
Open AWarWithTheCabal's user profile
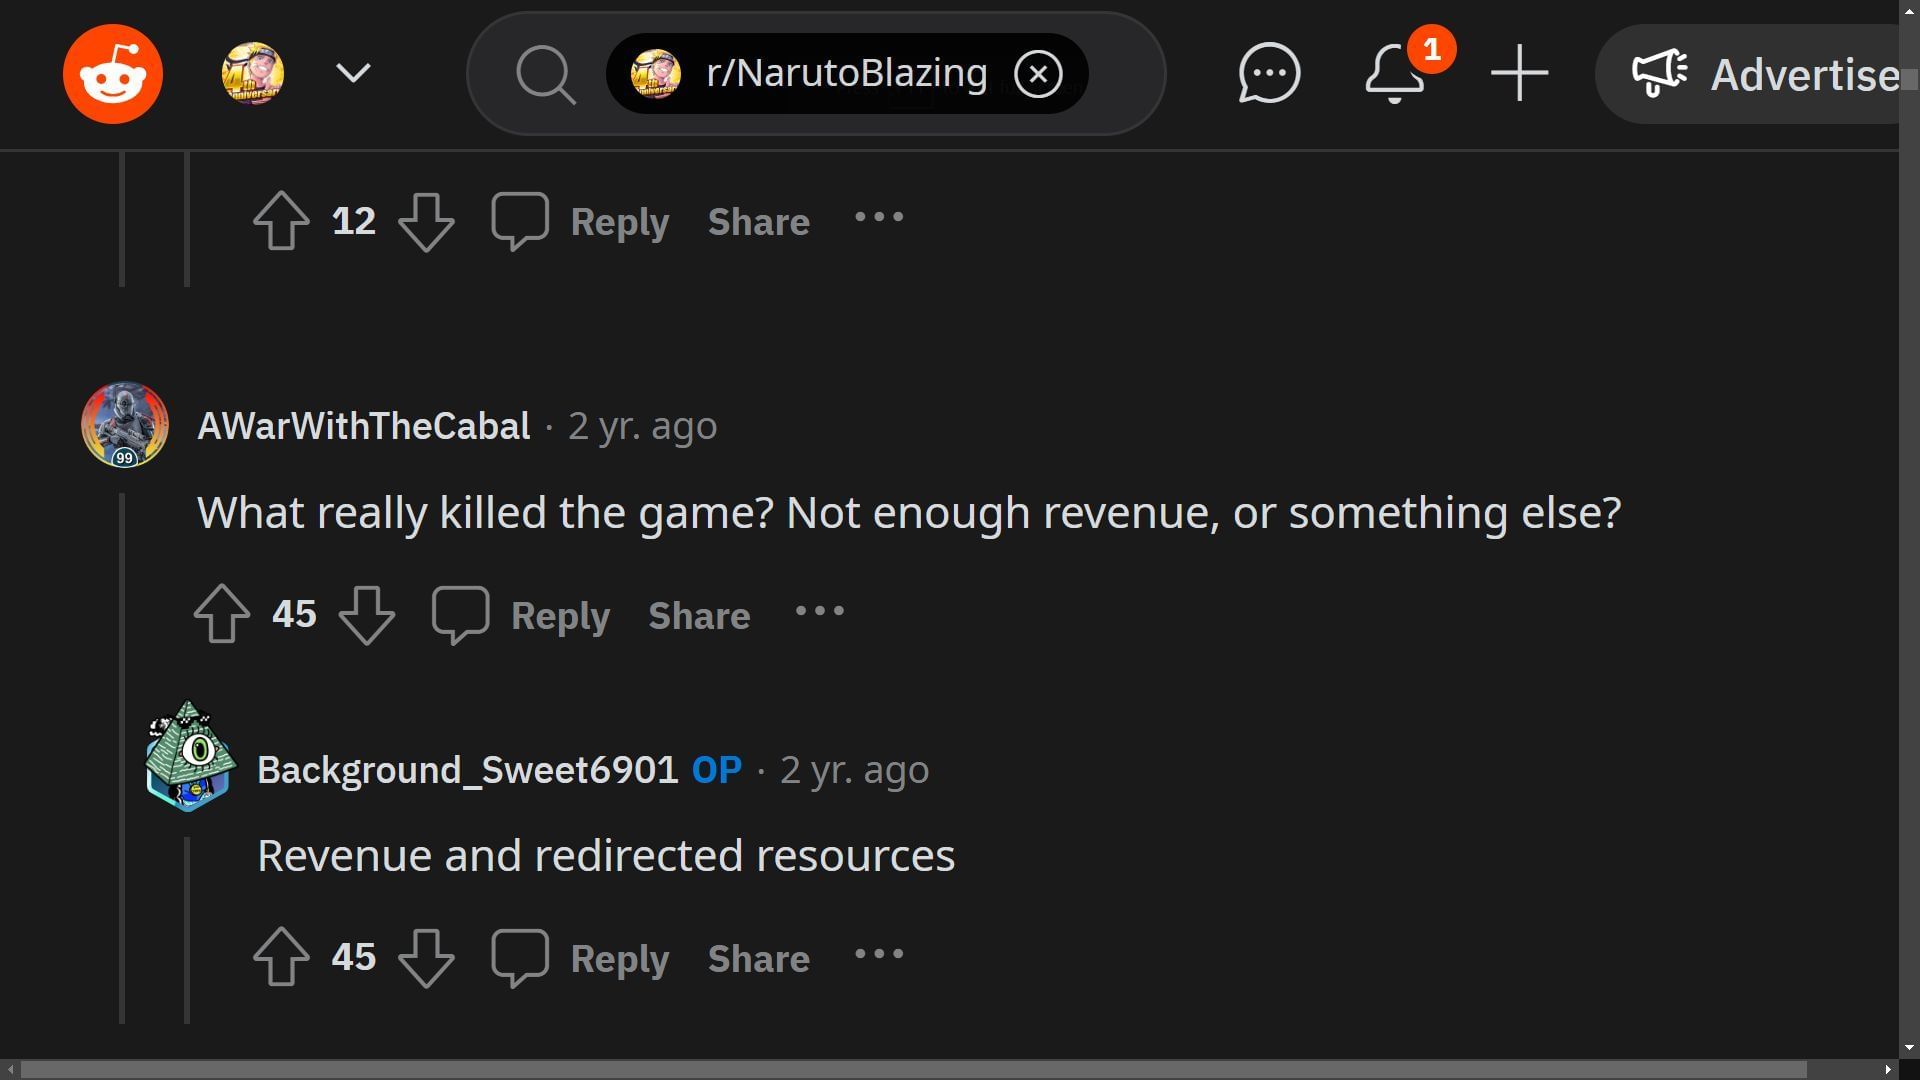[x=364, y=426]
